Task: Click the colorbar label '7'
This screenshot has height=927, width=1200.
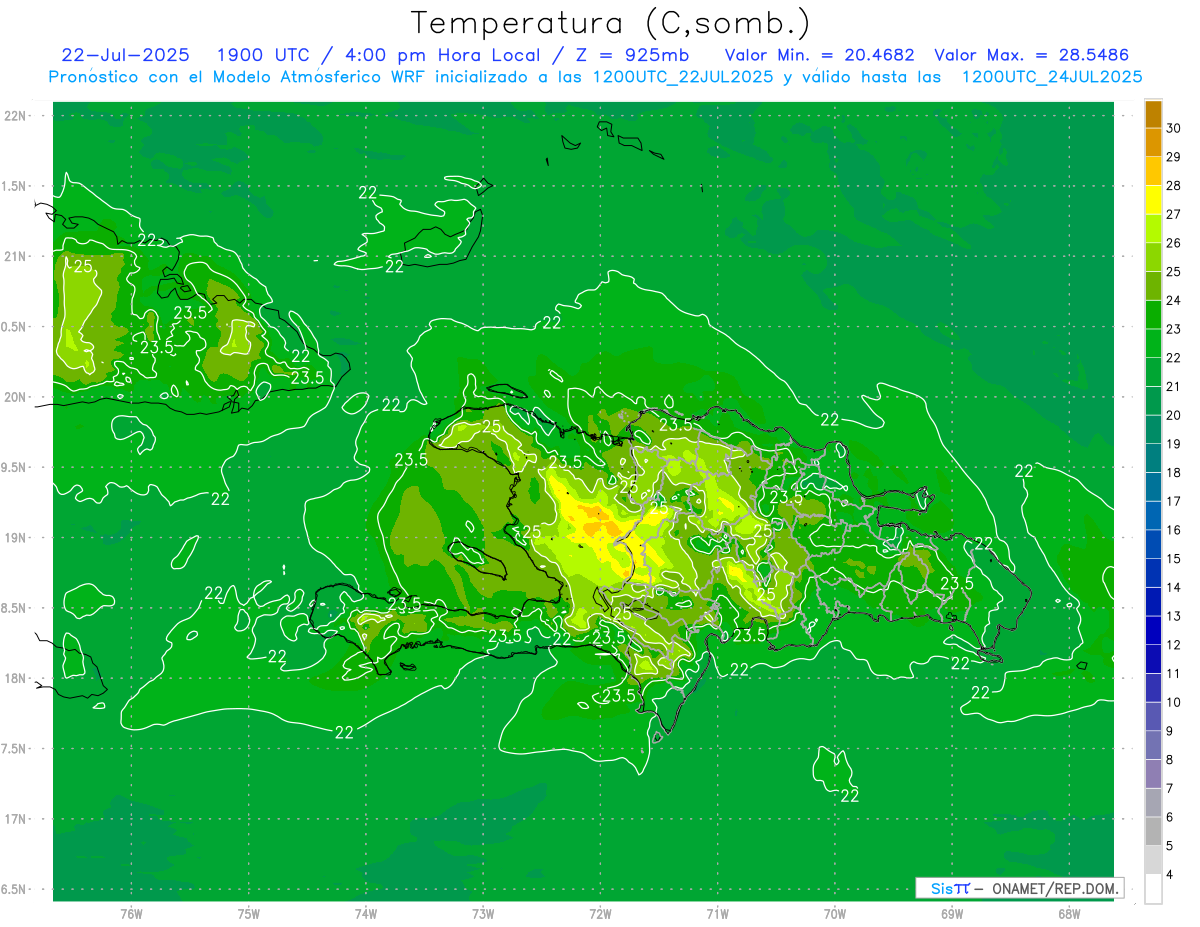Action: click(x=1170, y=788)
